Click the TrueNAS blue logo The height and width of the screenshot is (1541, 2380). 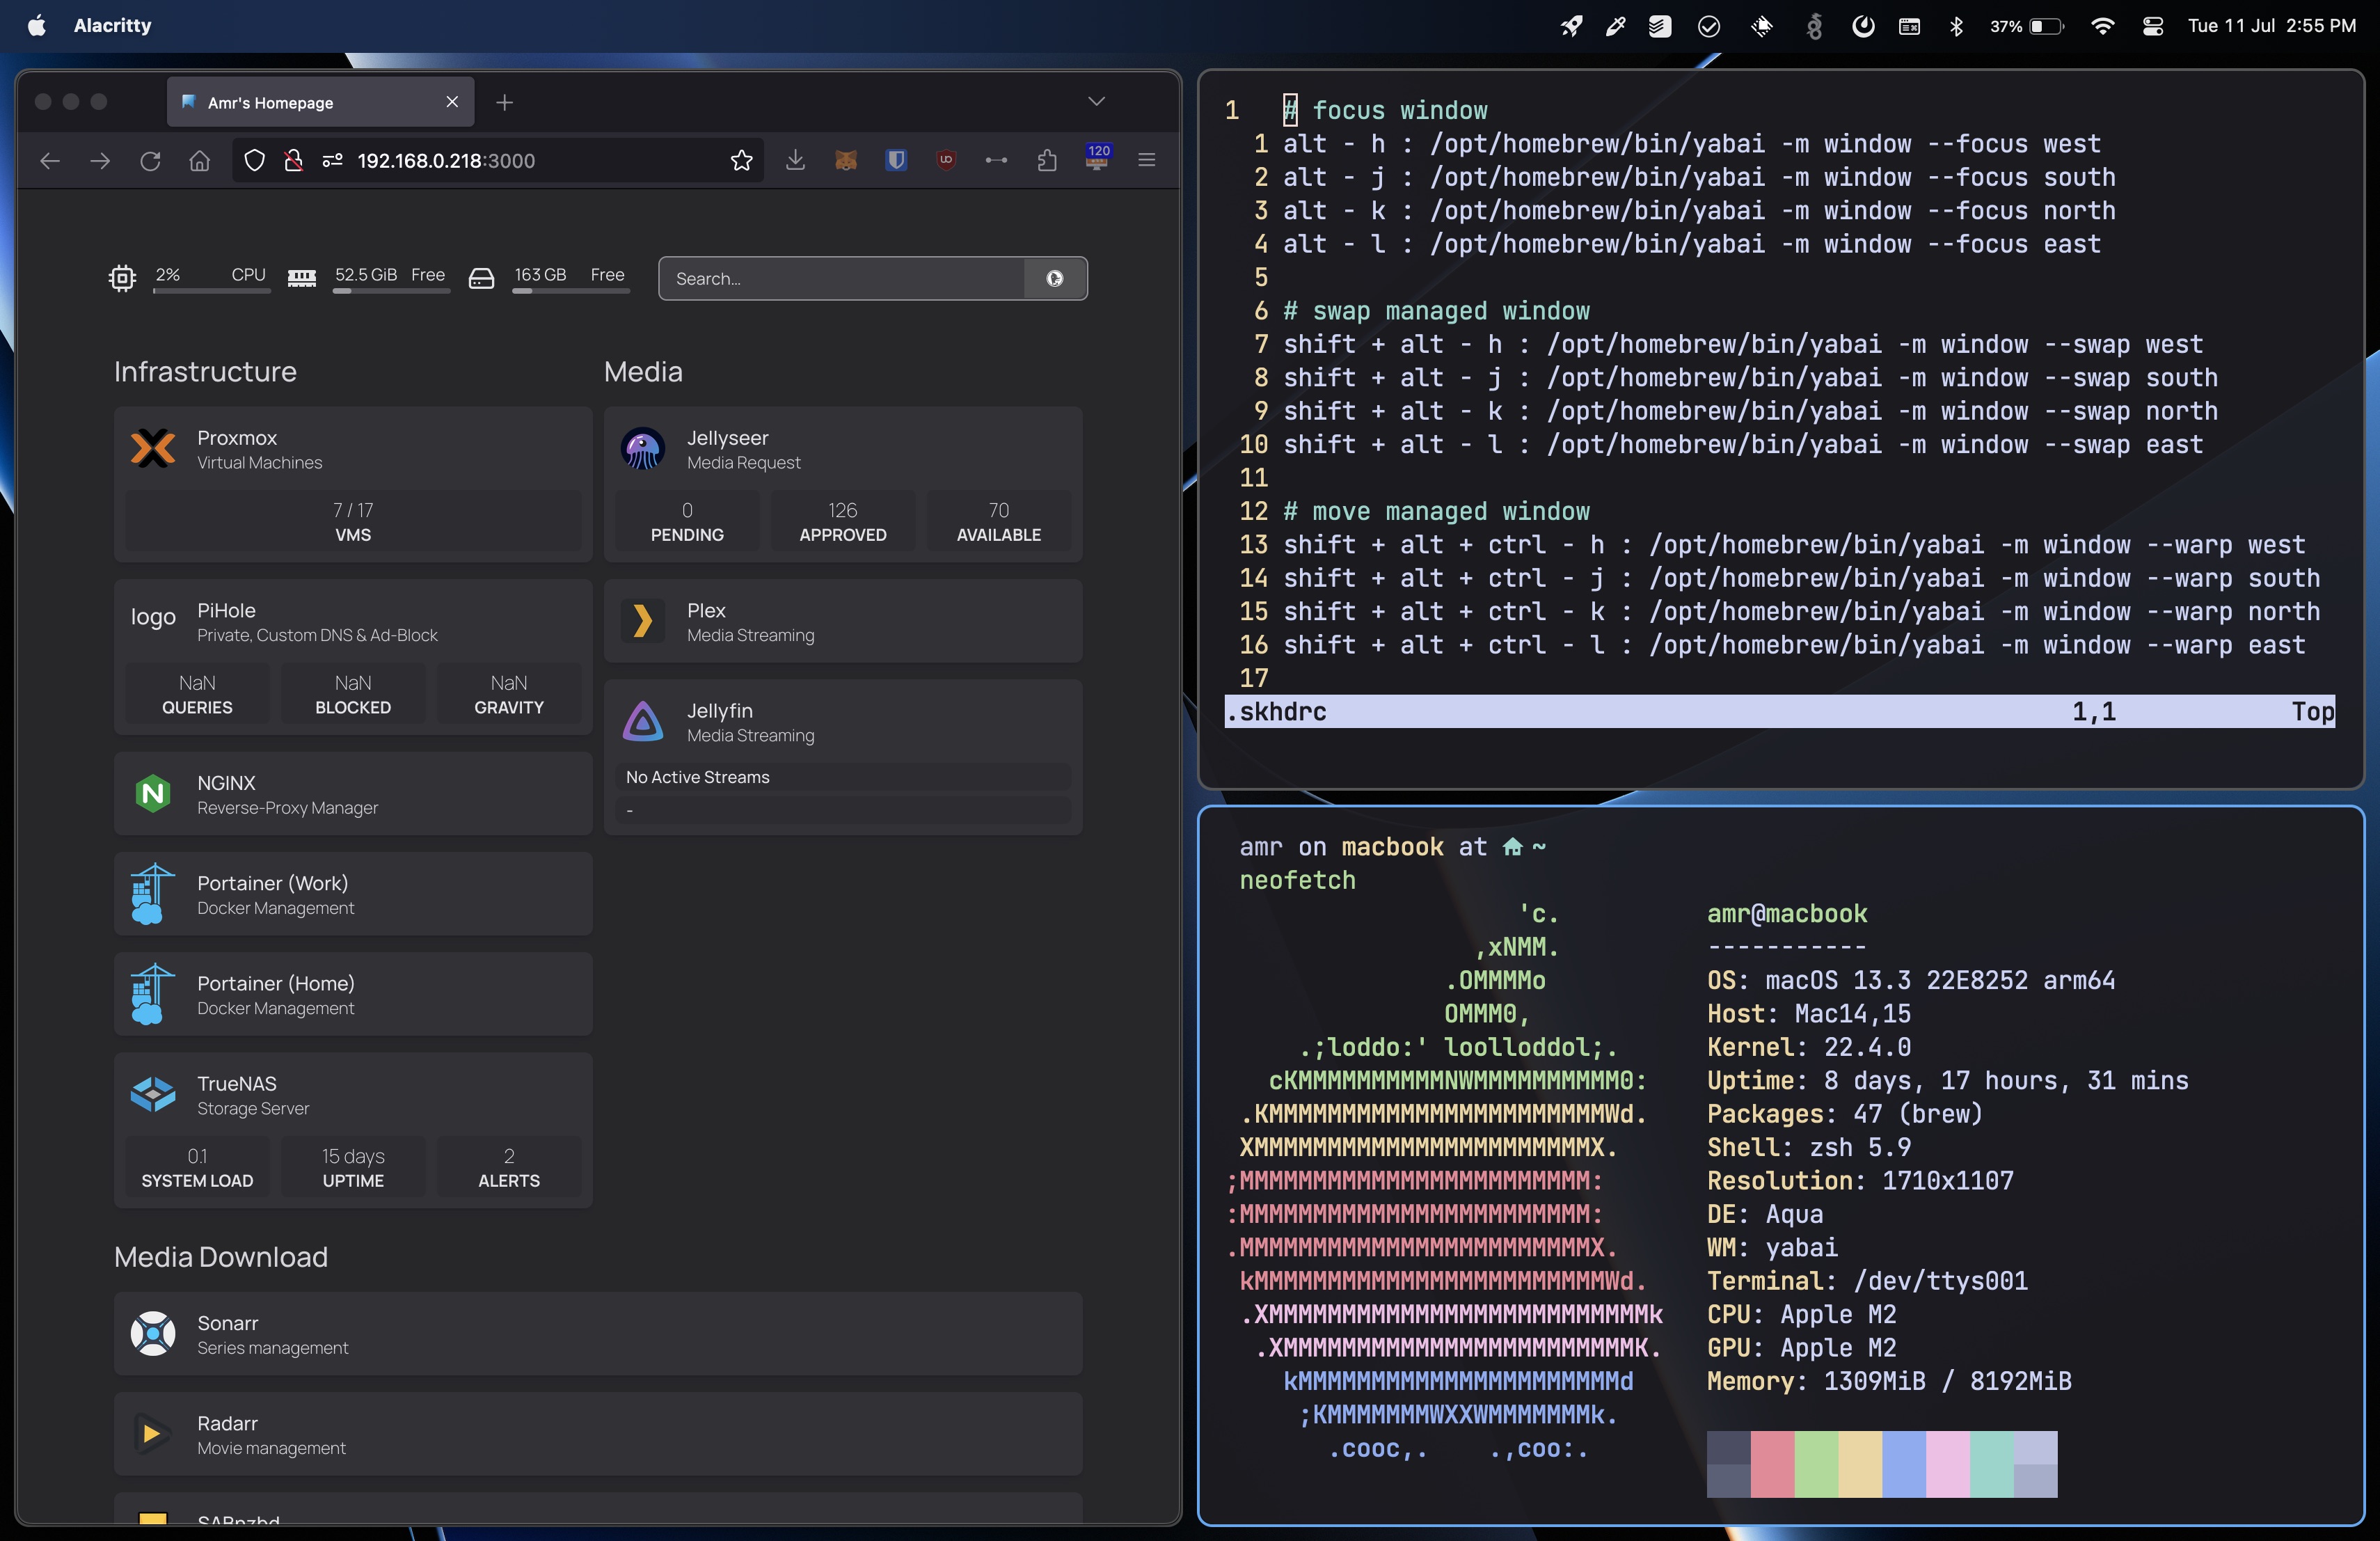click(x=153, y=1094)
